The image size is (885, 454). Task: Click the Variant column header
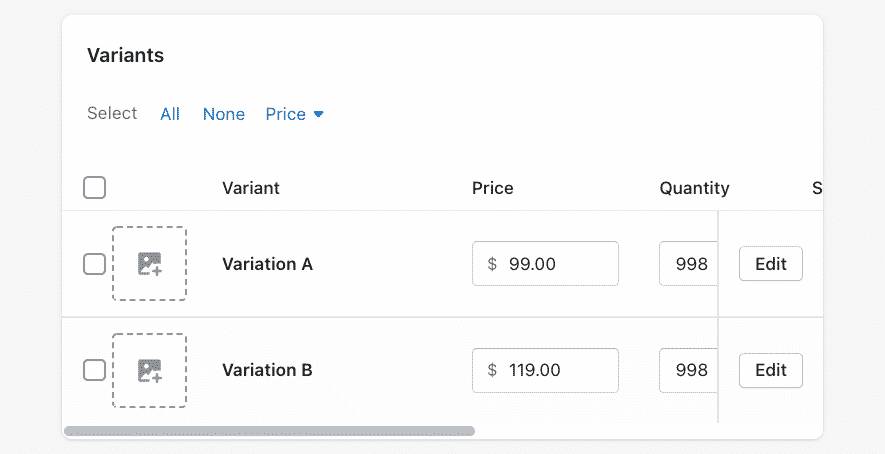point(251,188)
